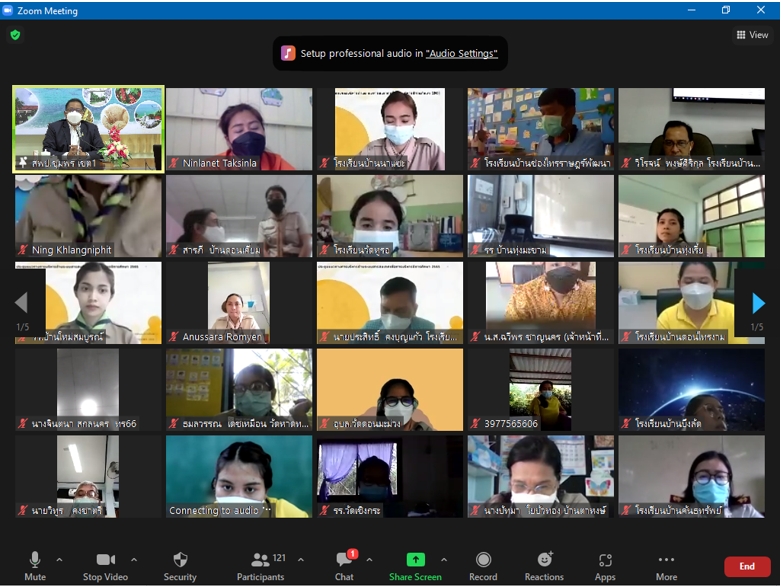Open the More options menu
781x586 pixels.
(x=666, y=565)
